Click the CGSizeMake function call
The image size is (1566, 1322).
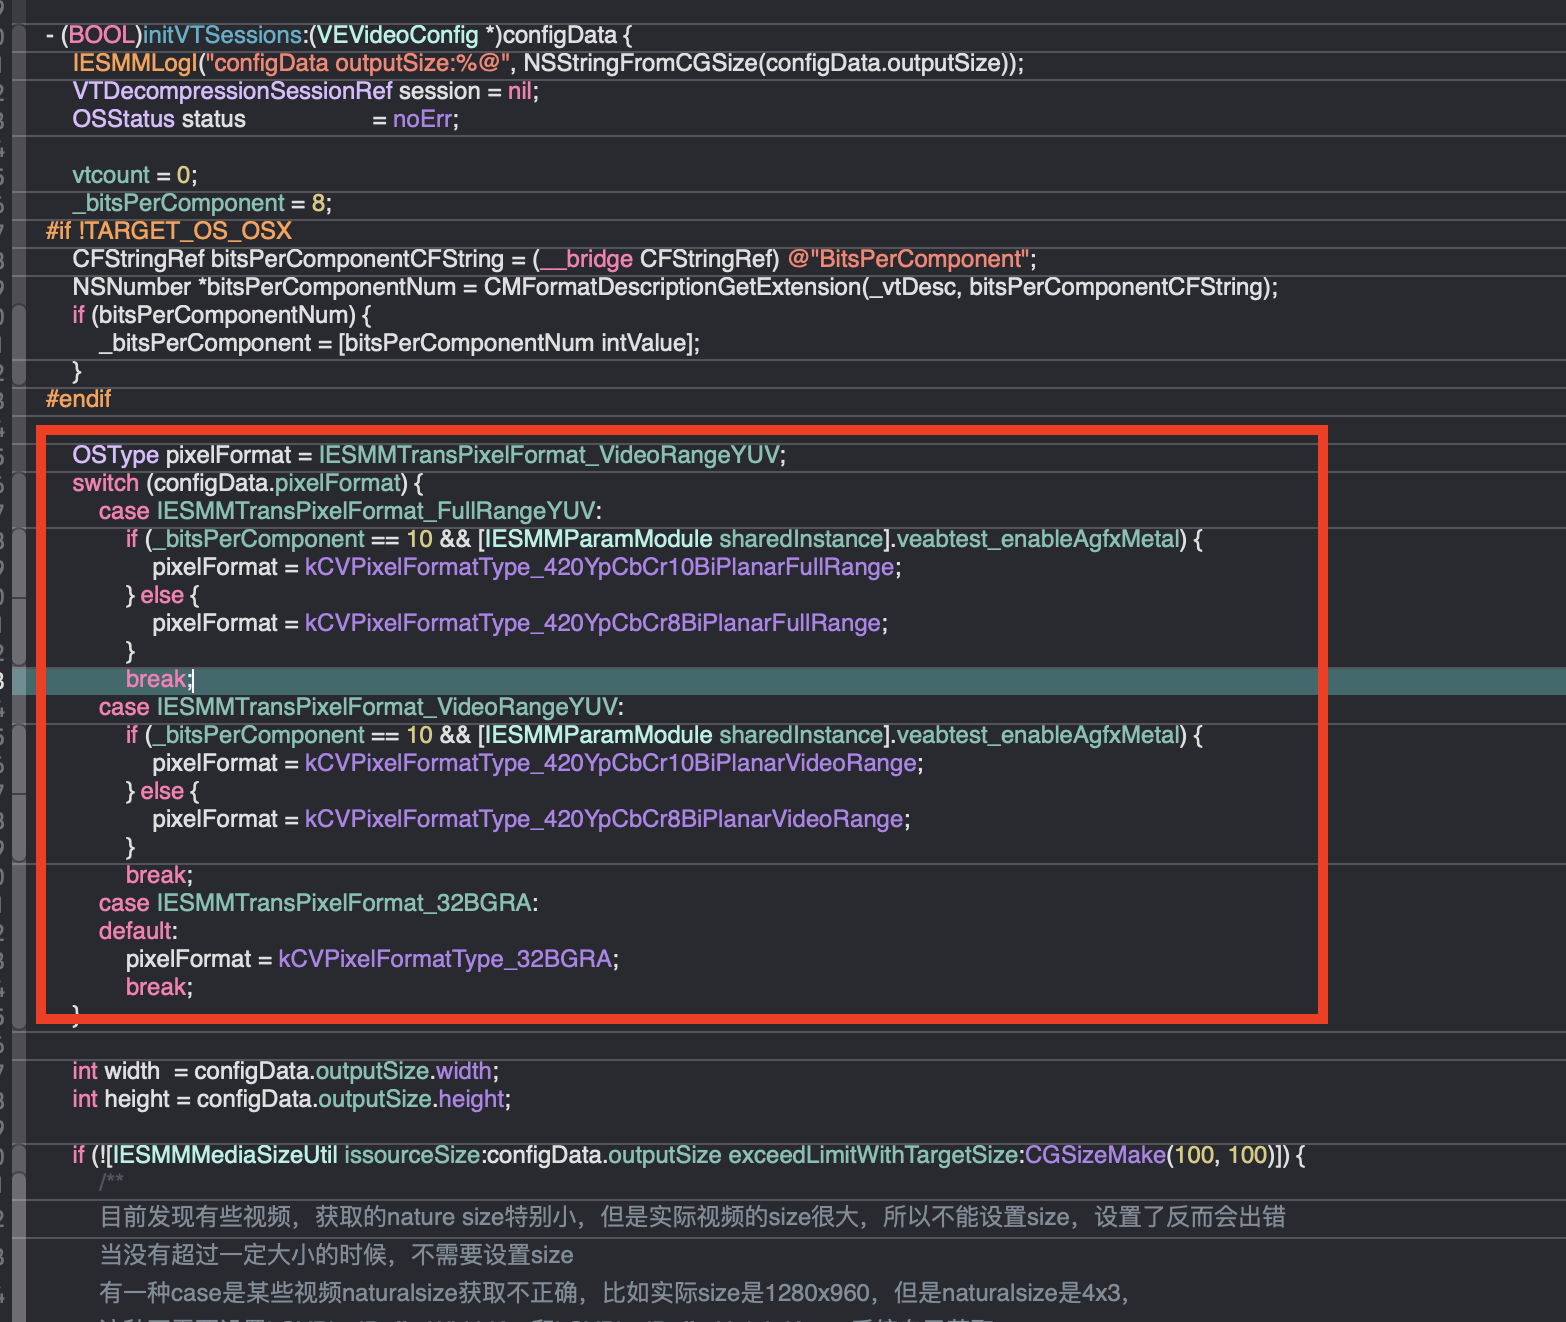(x=1095, y=1155)
